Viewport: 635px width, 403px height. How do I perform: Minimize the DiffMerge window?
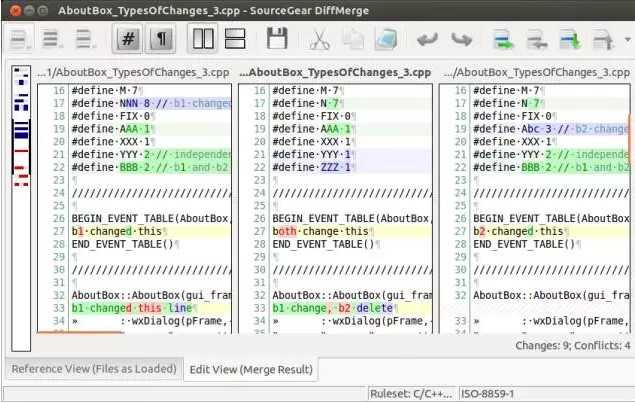[x=29, y=11]
